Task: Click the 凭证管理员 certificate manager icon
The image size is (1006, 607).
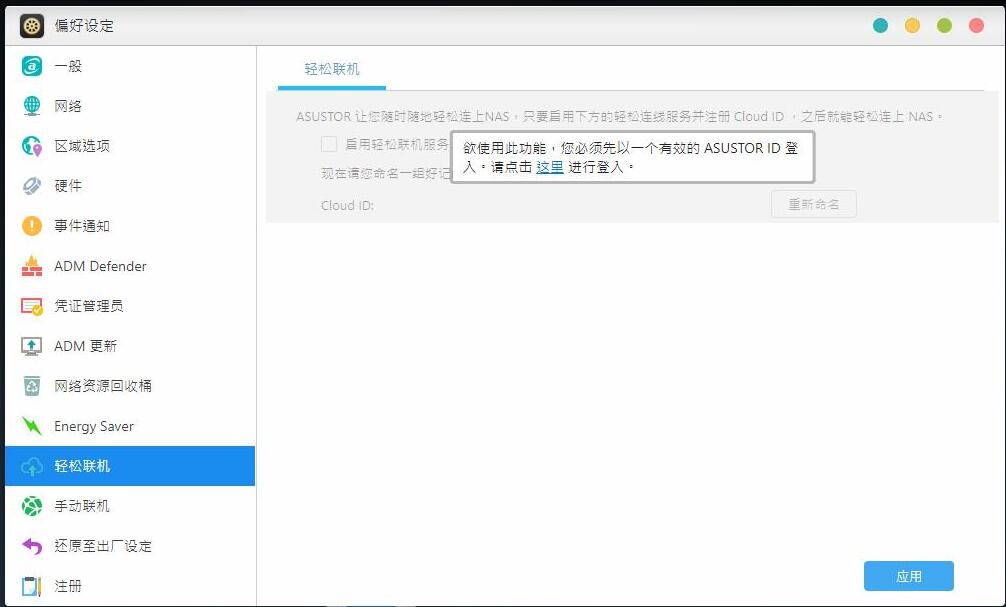Action: [30, 306]
